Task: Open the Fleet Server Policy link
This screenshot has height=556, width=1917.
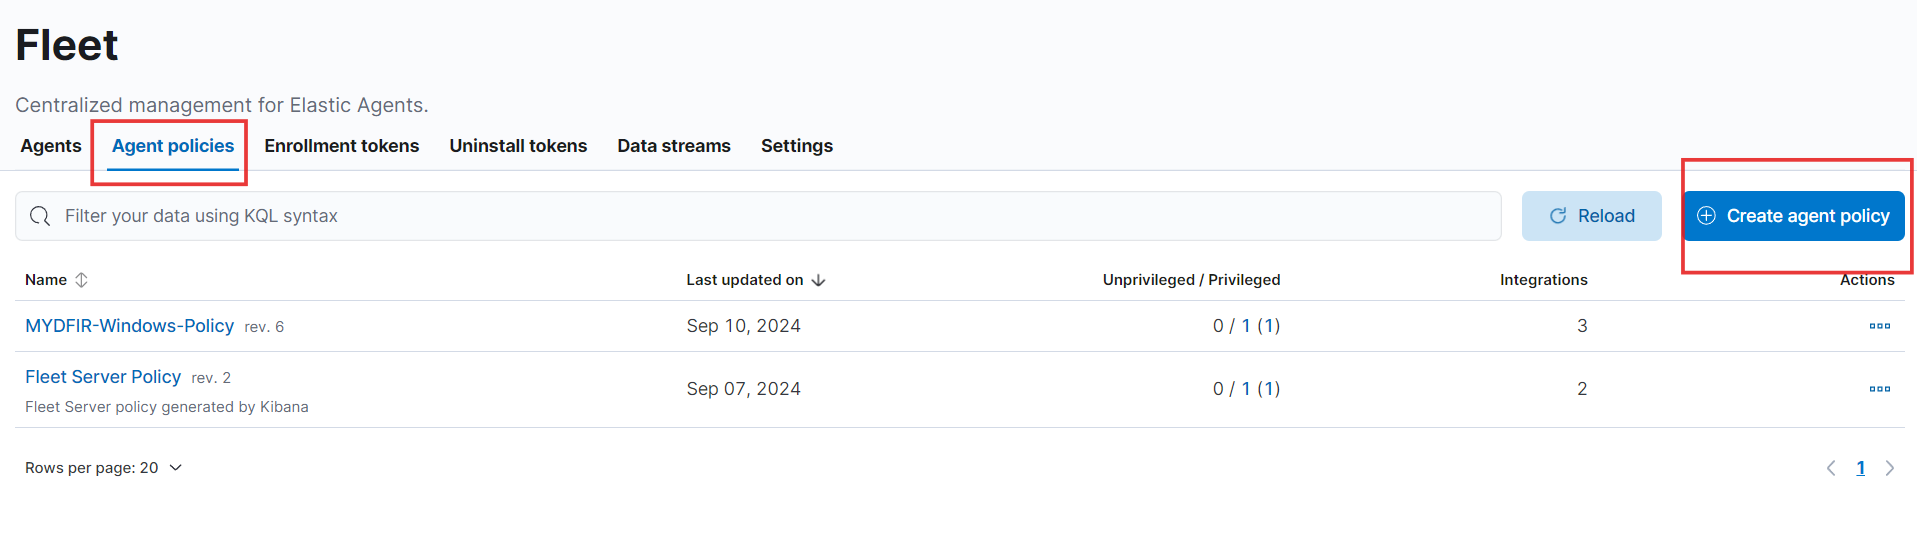Action: [103, 377]
